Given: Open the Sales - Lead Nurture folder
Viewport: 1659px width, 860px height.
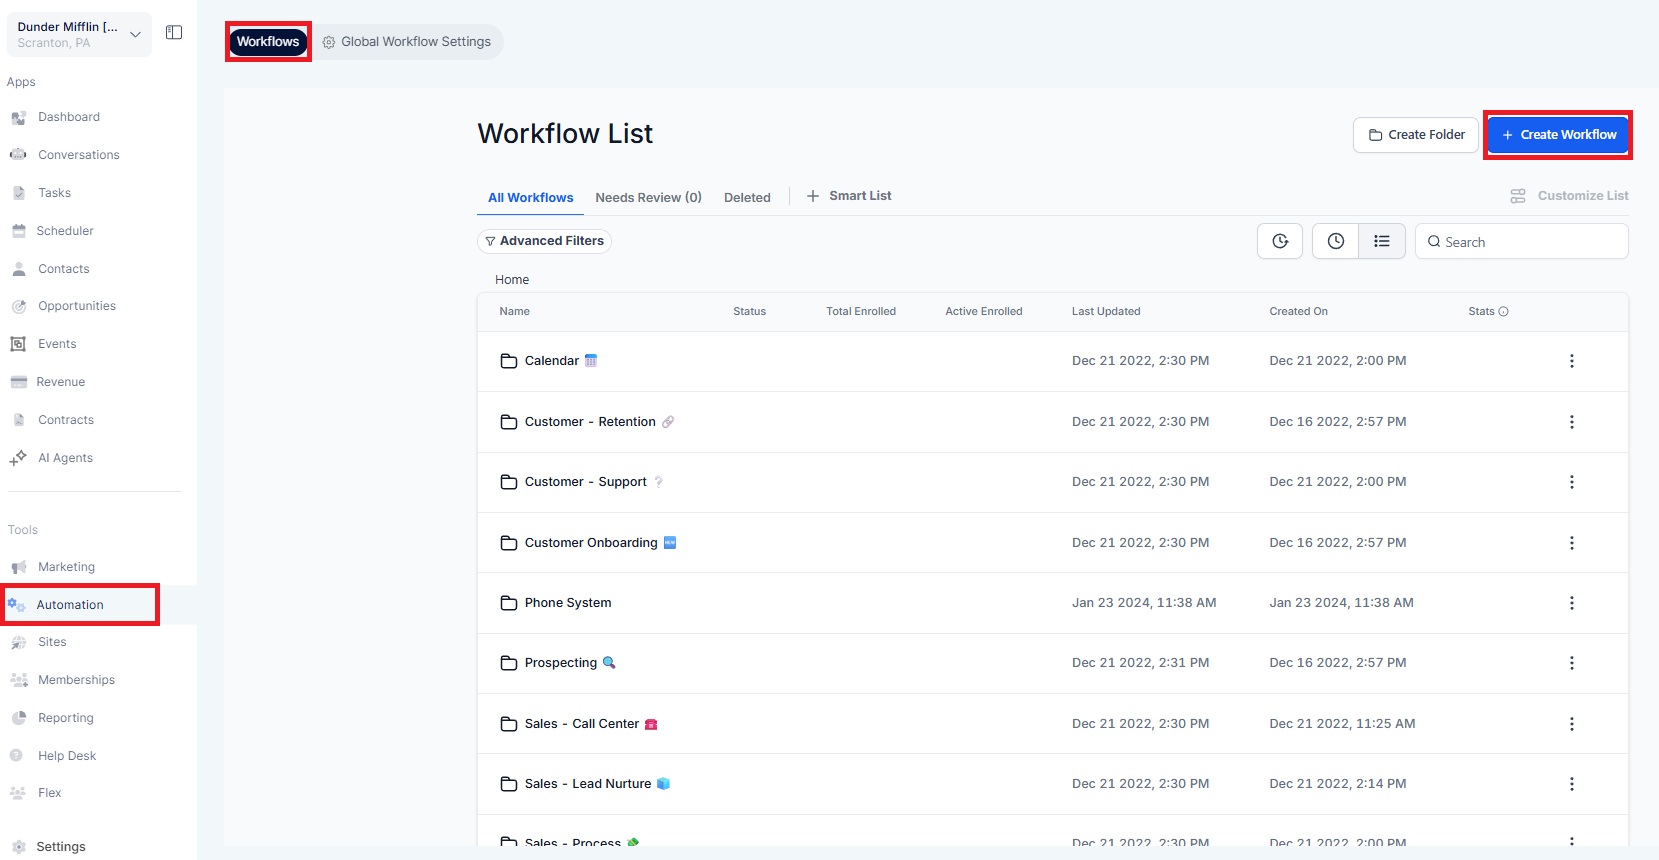Looking at the screenshot, I should (586, 784).
